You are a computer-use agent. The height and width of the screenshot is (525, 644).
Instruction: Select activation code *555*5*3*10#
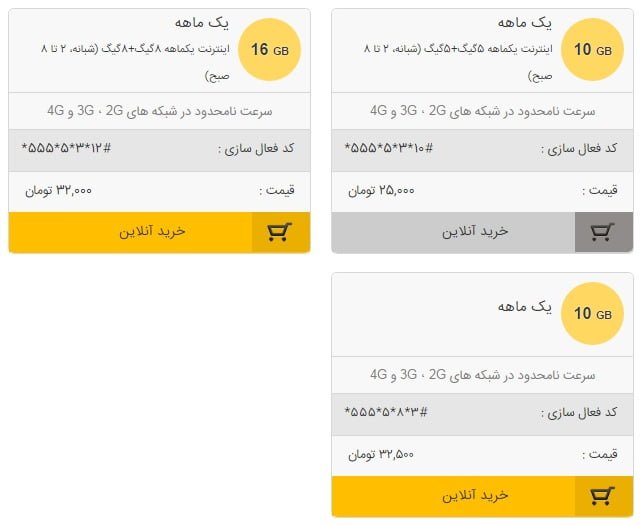389,149
